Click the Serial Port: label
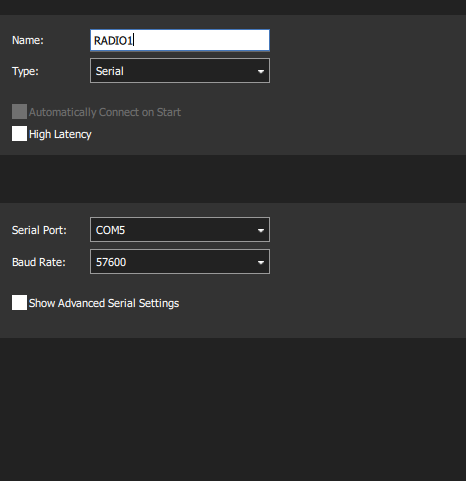 click(39, 230)
